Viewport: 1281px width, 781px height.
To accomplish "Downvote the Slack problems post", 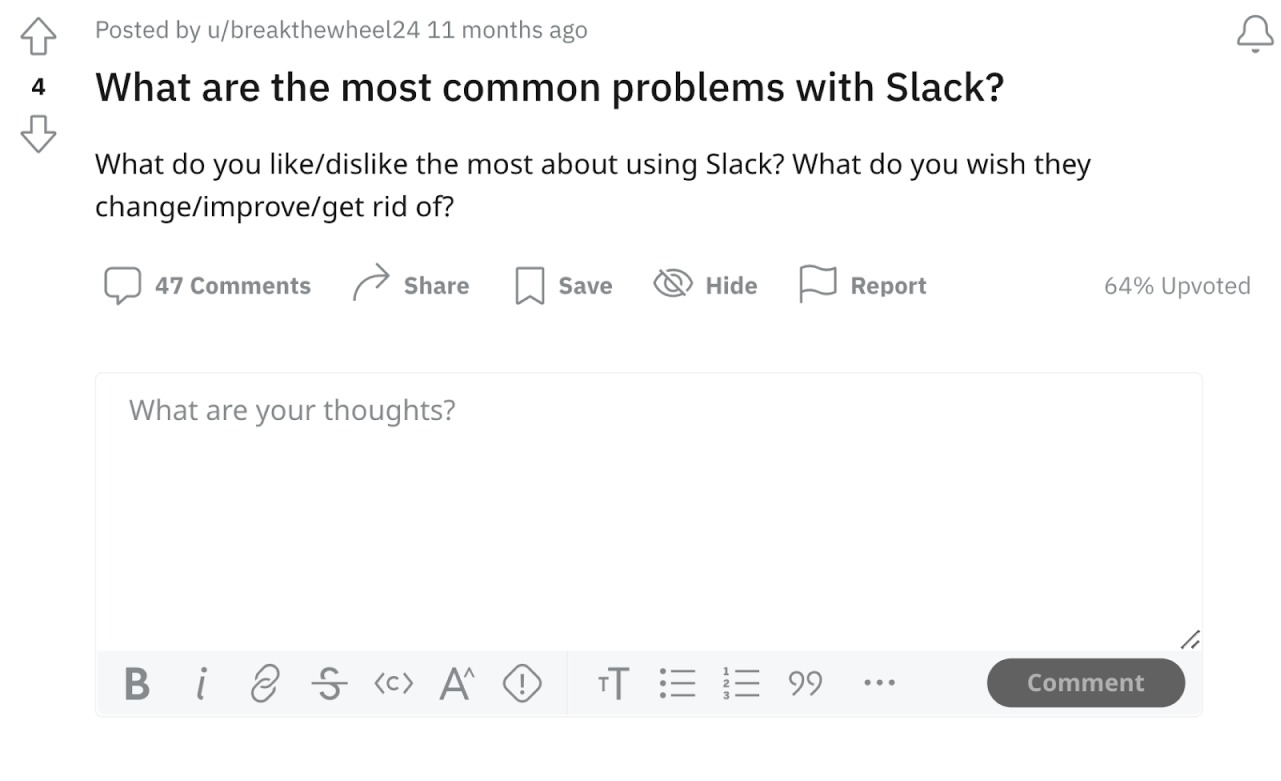I will (38, 133).
